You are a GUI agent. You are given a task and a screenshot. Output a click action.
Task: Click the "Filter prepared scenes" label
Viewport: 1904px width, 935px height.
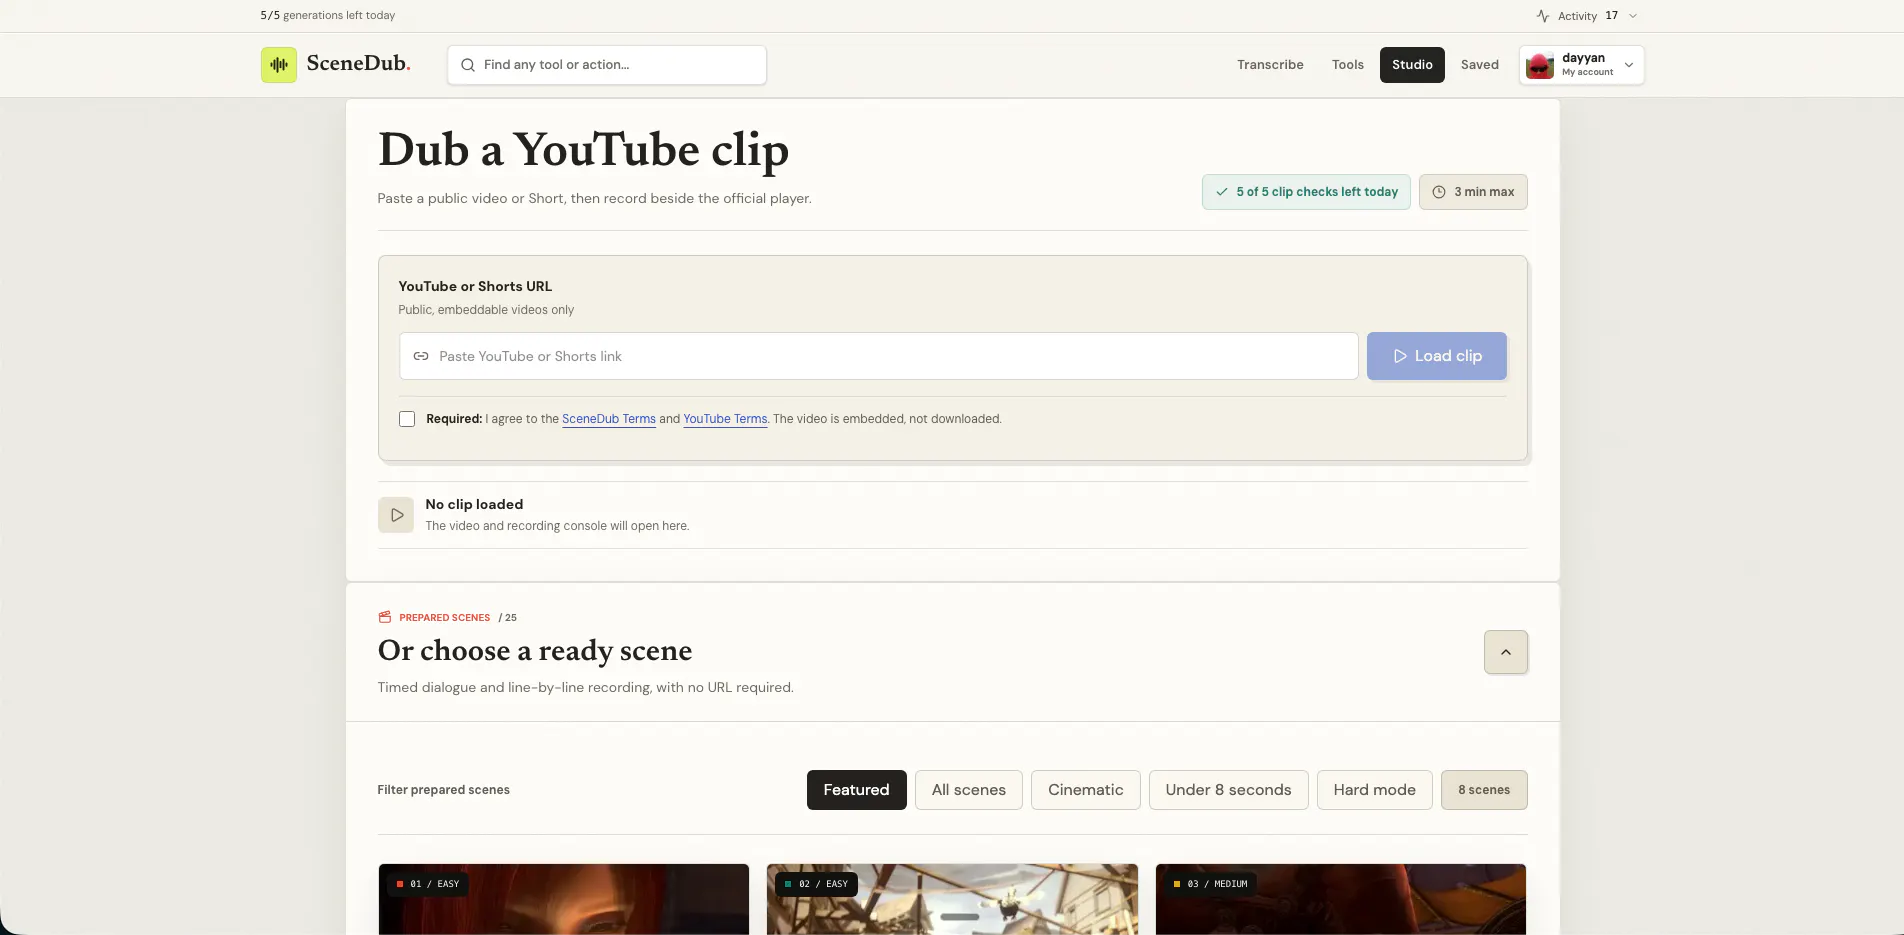443,790
